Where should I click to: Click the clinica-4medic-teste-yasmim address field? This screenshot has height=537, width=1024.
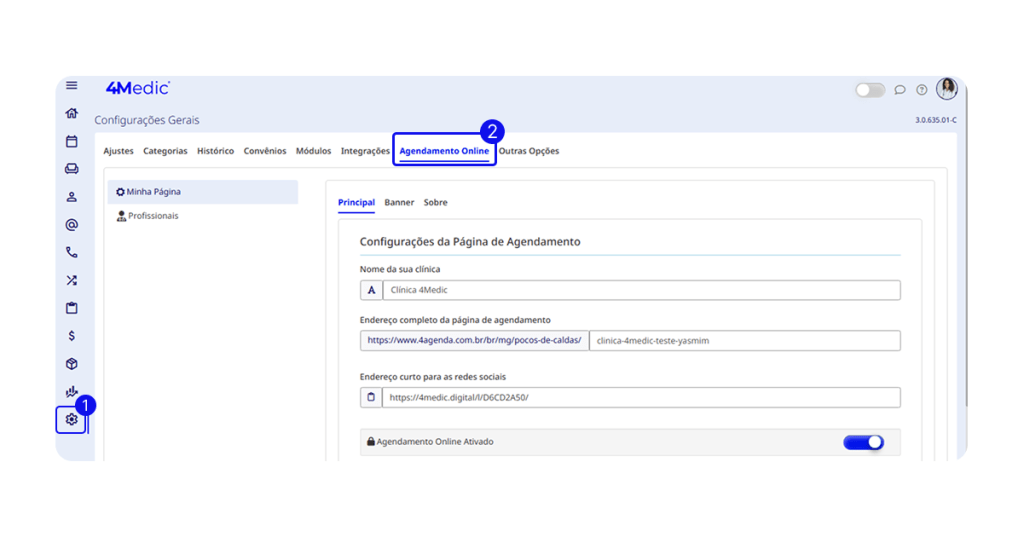[744, 341]
